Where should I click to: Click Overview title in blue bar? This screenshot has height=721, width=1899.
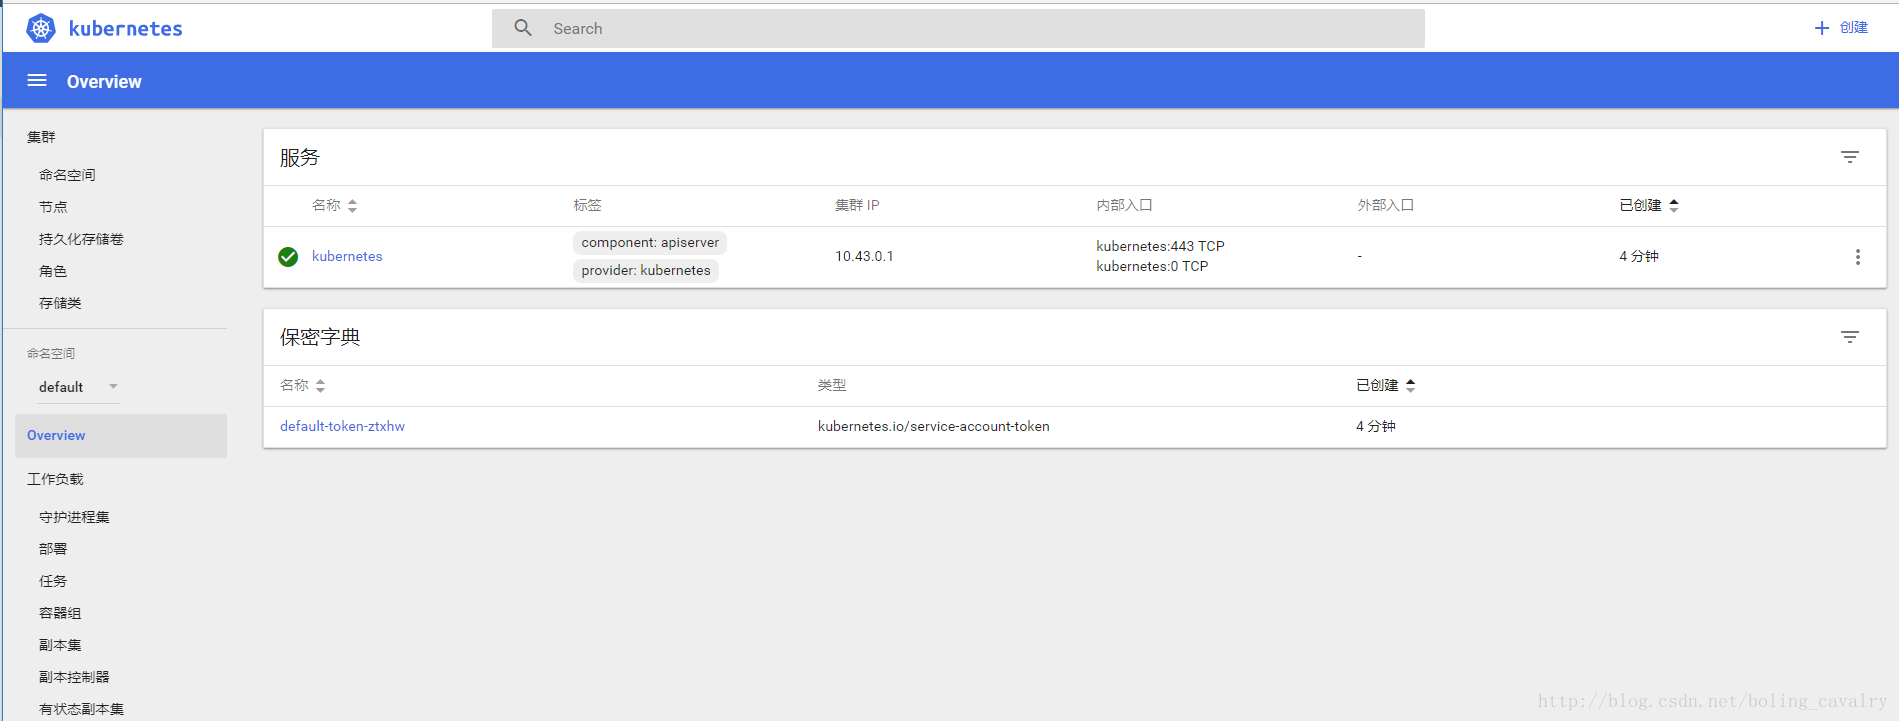[104, 81]
